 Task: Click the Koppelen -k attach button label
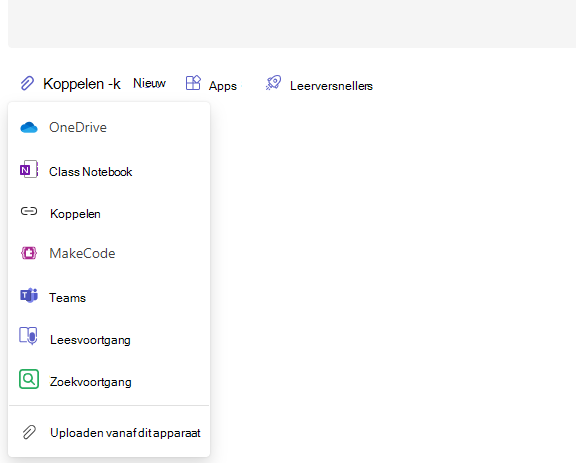(x=82, y=84)
